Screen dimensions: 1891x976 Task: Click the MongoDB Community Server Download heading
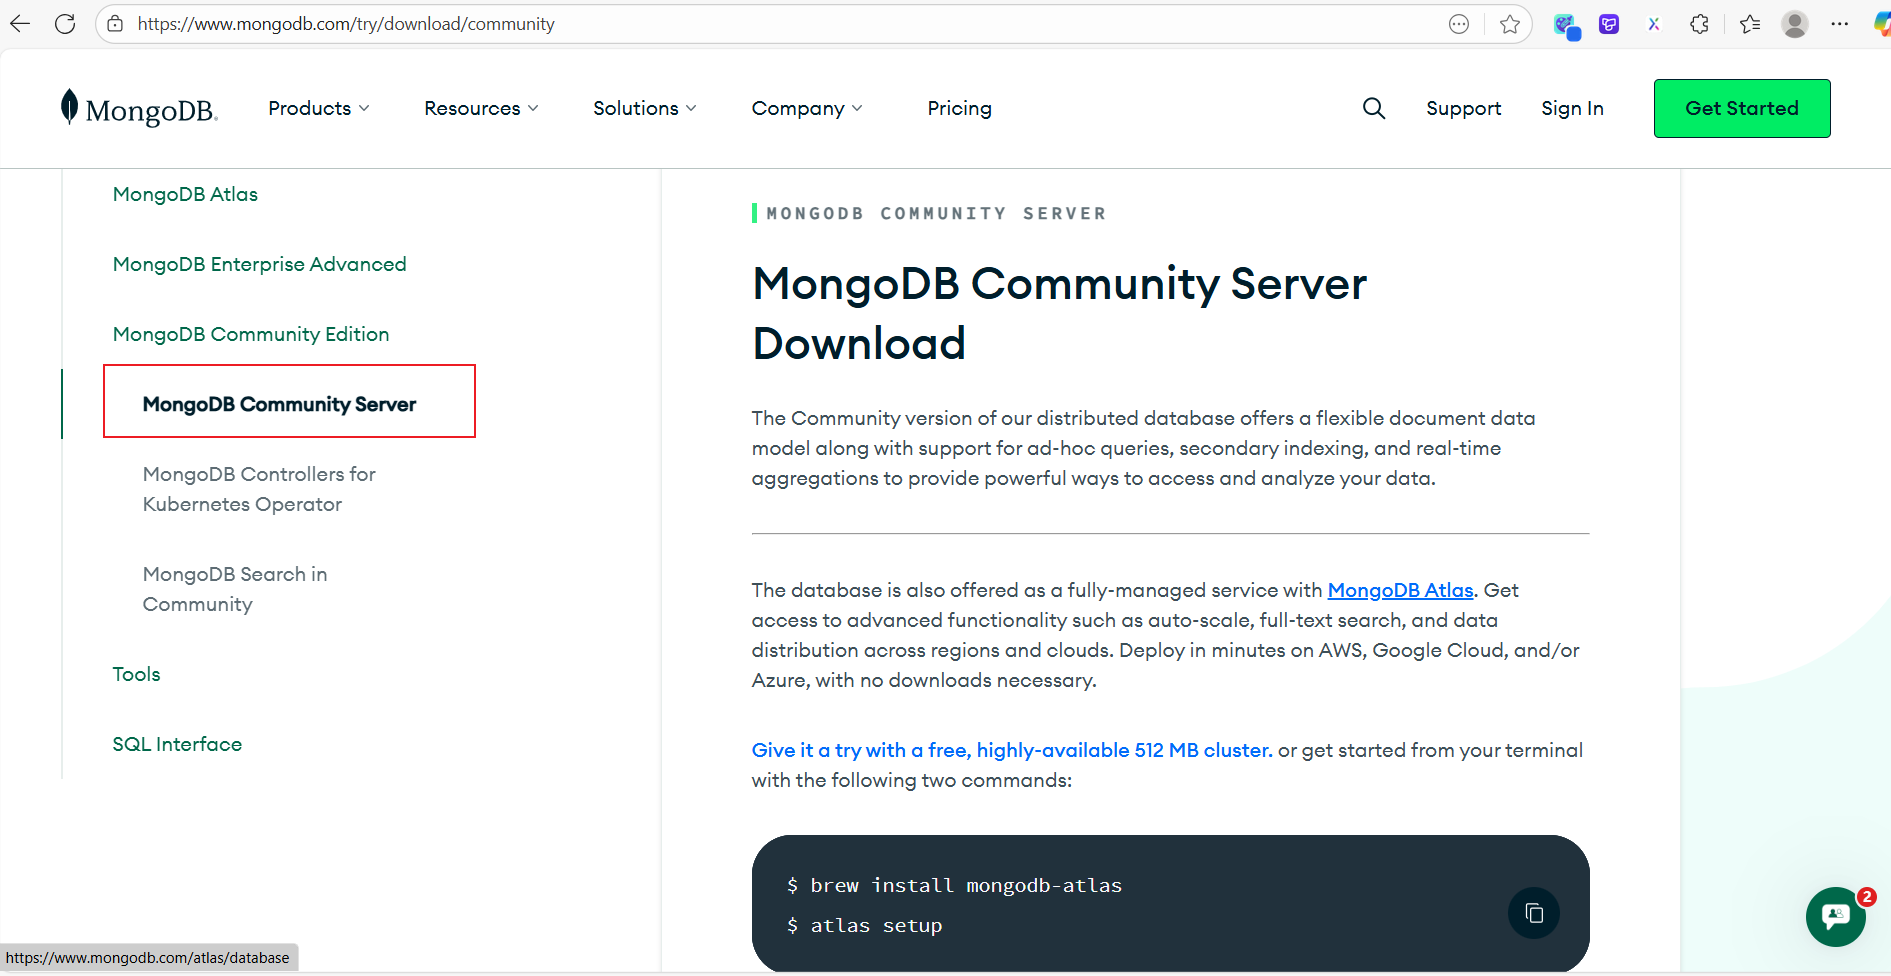click(1059, 313)
